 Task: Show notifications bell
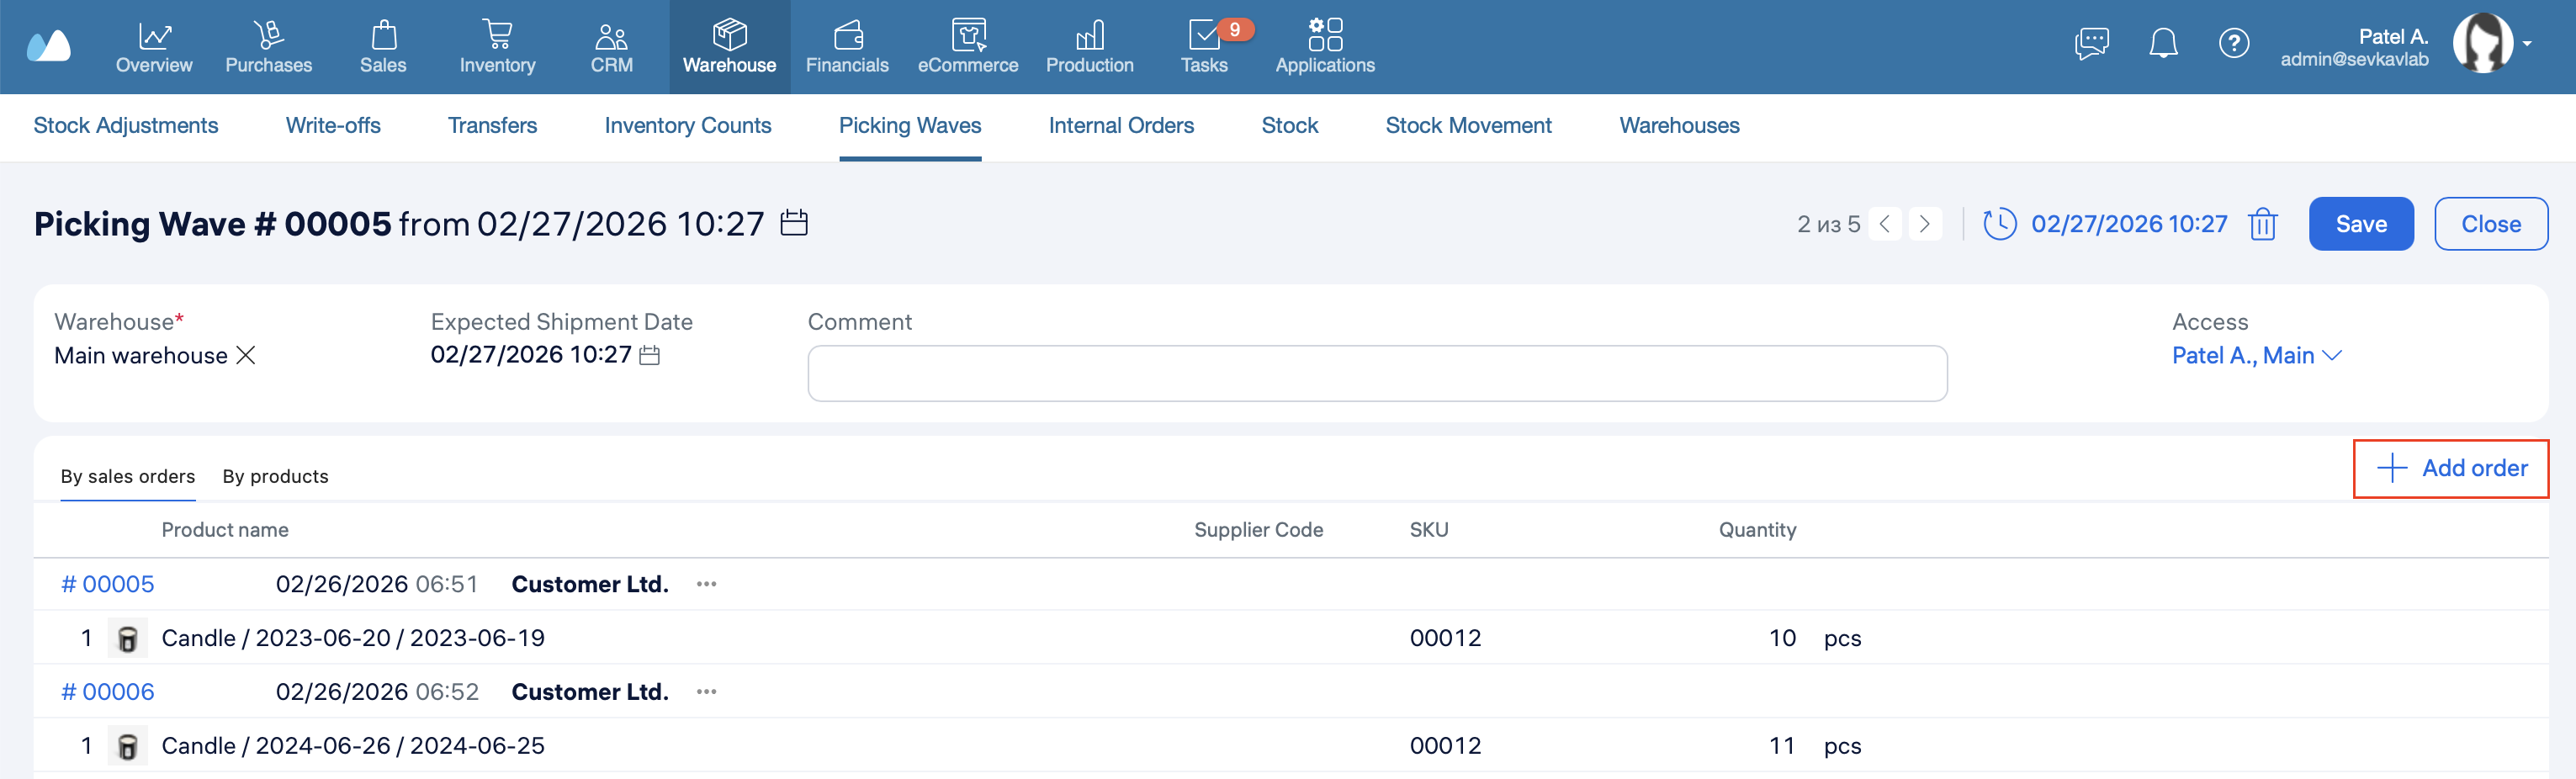(2163, 43)
